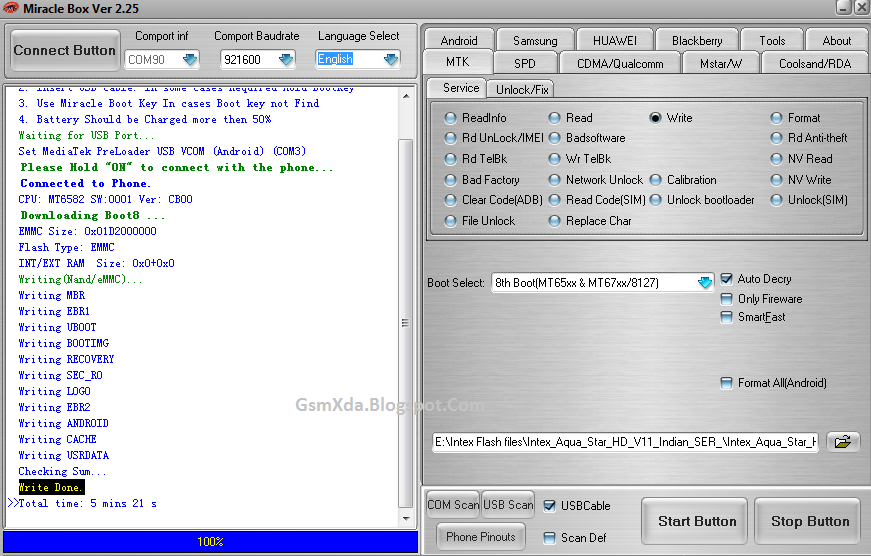Click the log scrollbar down arrow

coord(406,518)
